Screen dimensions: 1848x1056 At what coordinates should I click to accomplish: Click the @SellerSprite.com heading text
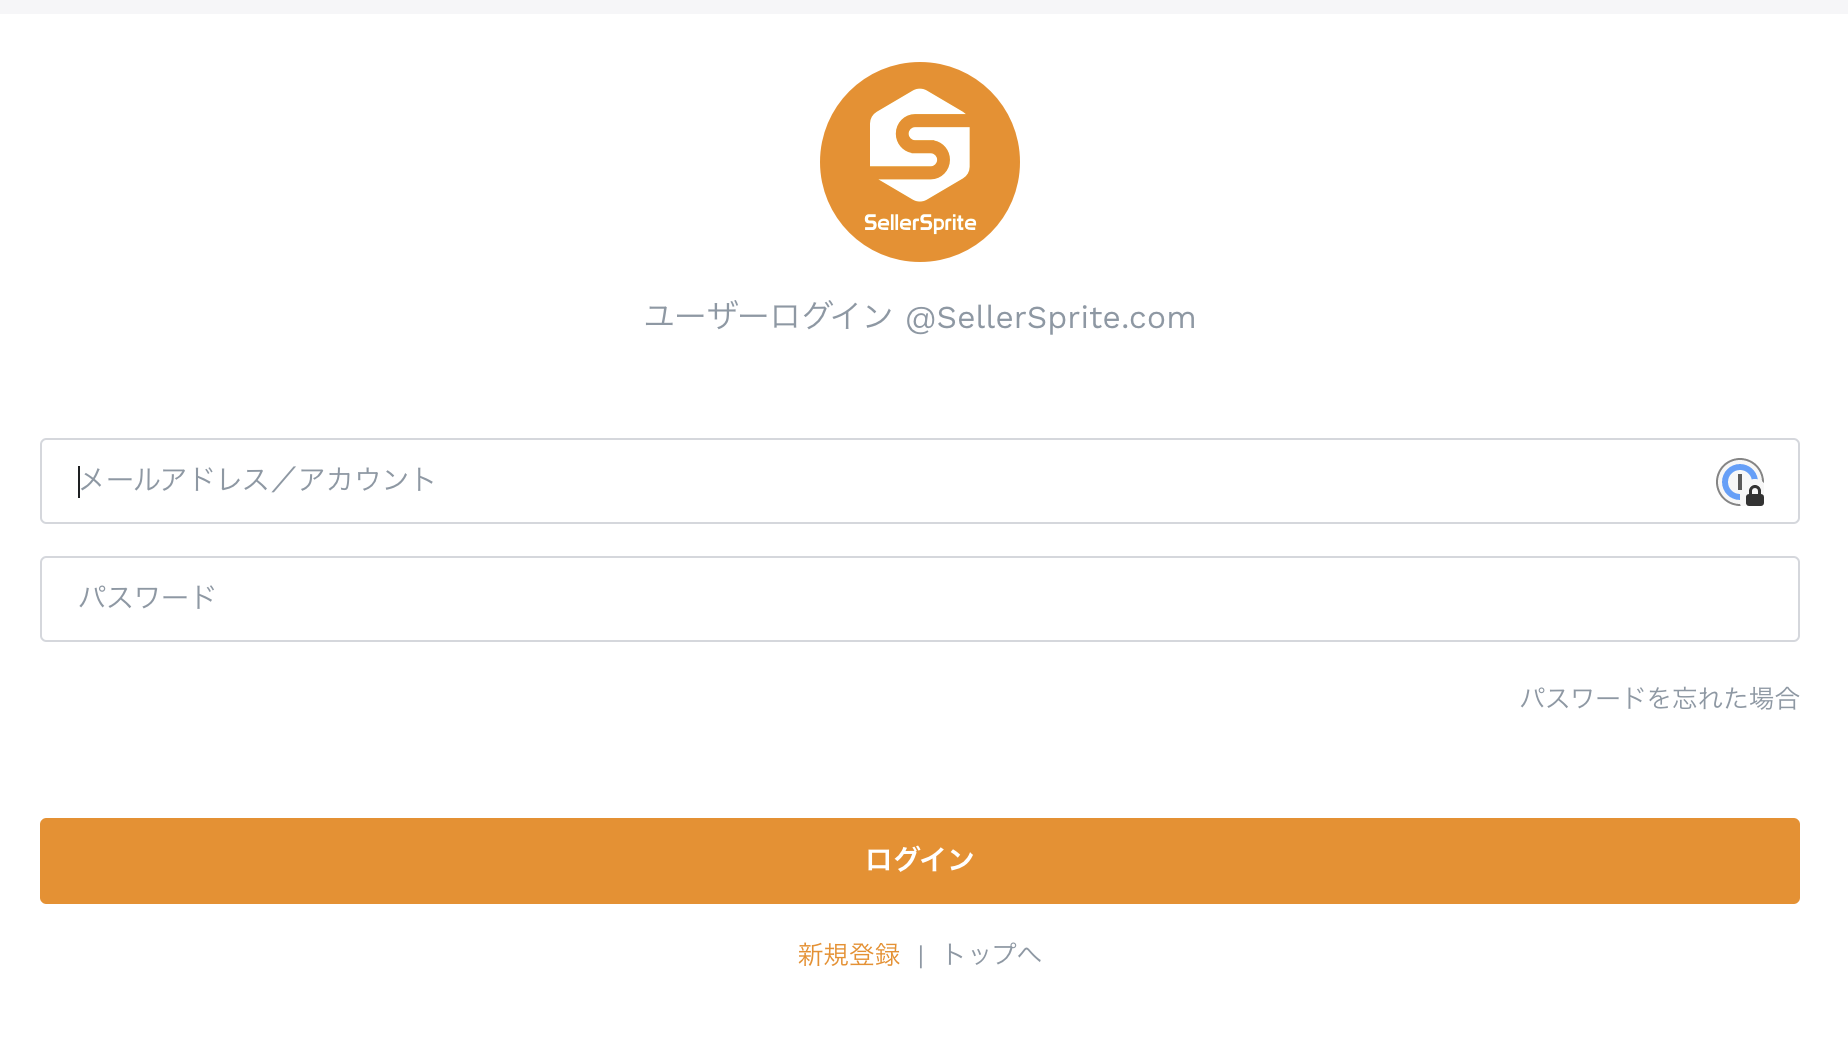tap(1051, 318)
